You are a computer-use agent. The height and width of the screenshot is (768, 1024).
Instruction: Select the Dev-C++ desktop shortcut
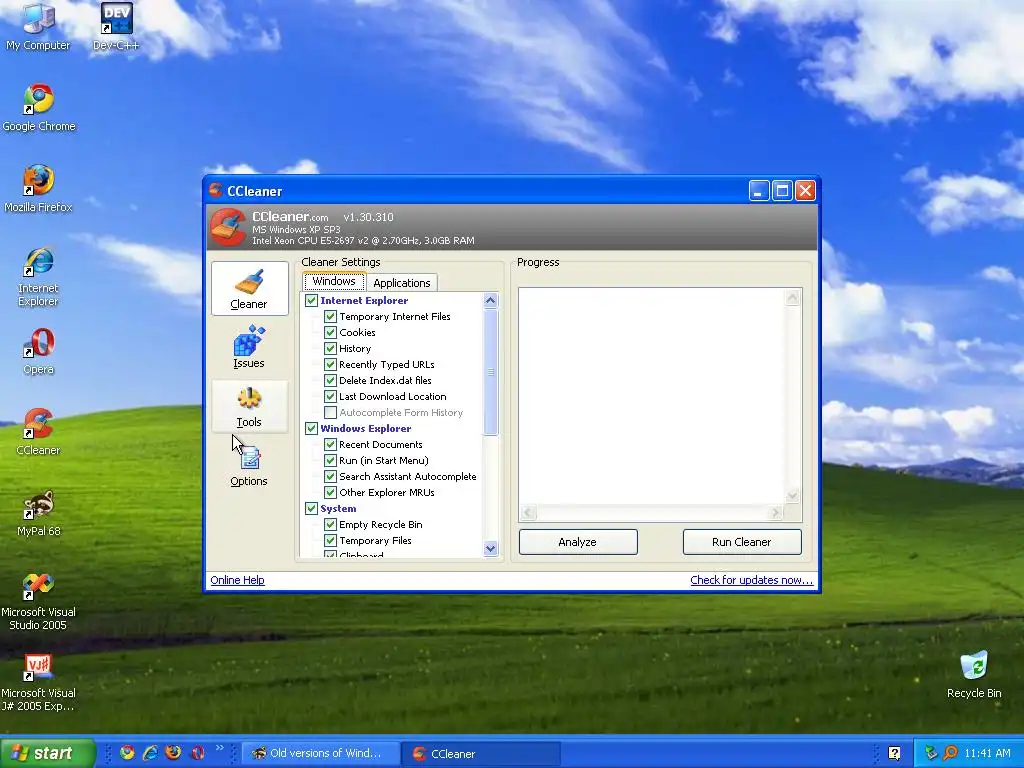coord(116,27)
